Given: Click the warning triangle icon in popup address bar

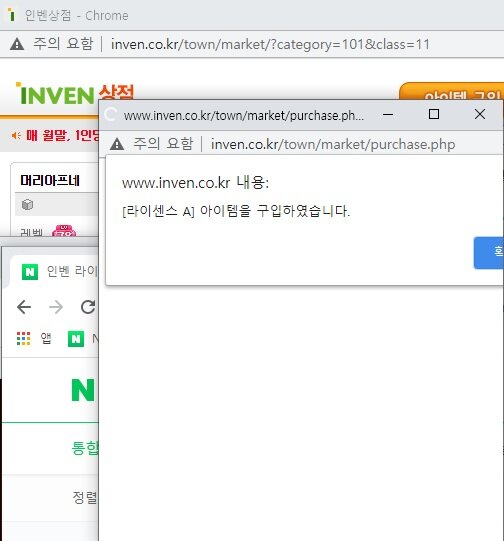Looking at the screenshot, I should pos(117,144).
